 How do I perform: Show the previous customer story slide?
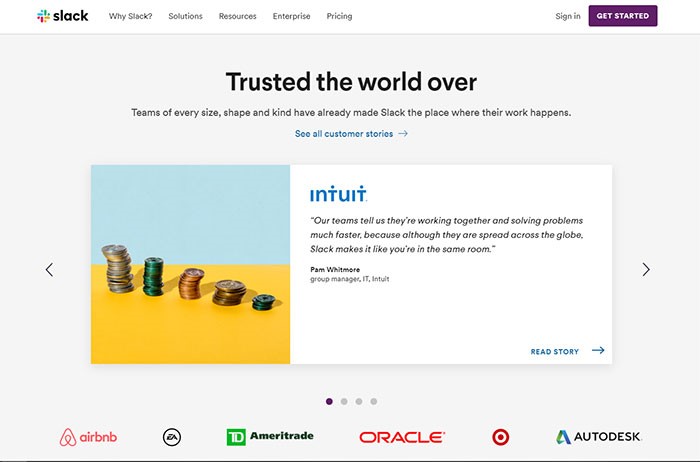click(49, 269)
